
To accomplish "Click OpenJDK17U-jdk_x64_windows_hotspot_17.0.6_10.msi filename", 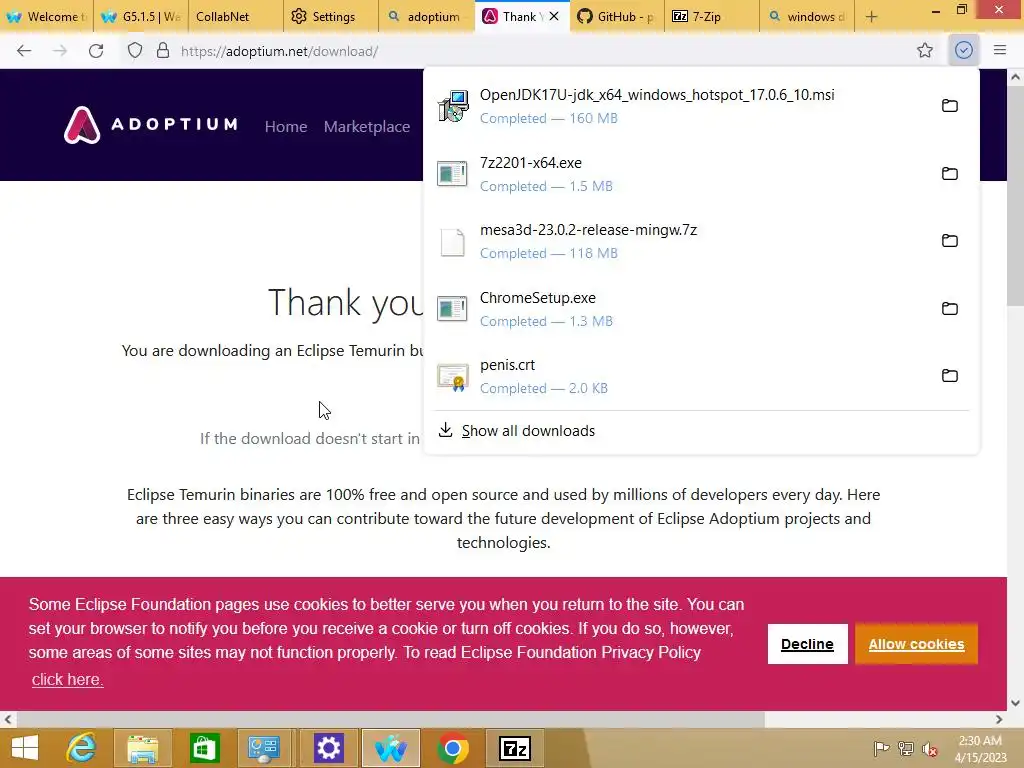I will pos(657,95).
